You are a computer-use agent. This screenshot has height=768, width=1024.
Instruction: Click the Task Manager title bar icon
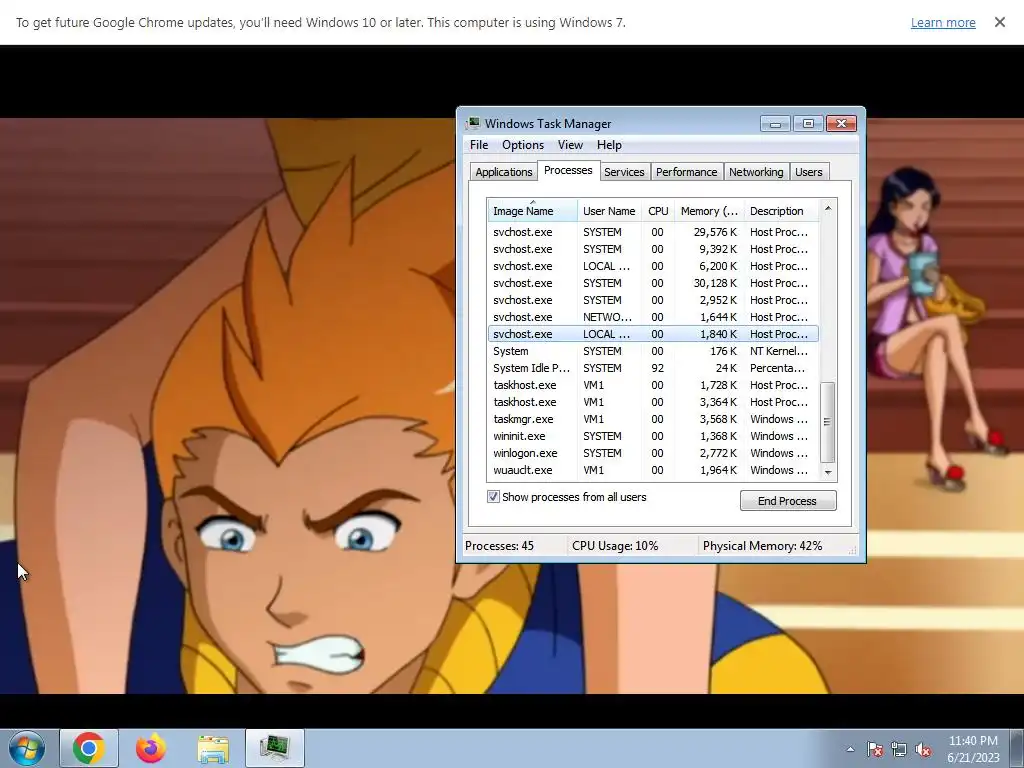pos(473,123)
